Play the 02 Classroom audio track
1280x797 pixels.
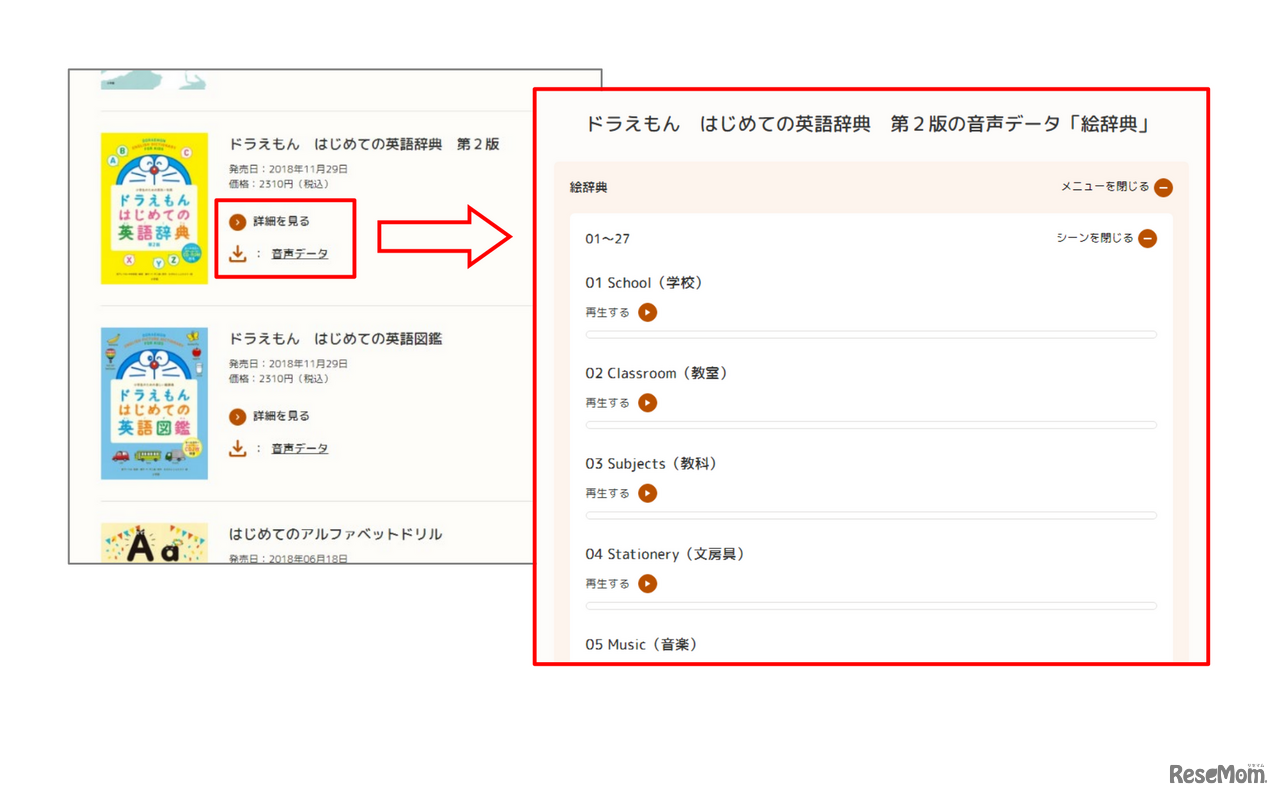pos(648,403)
